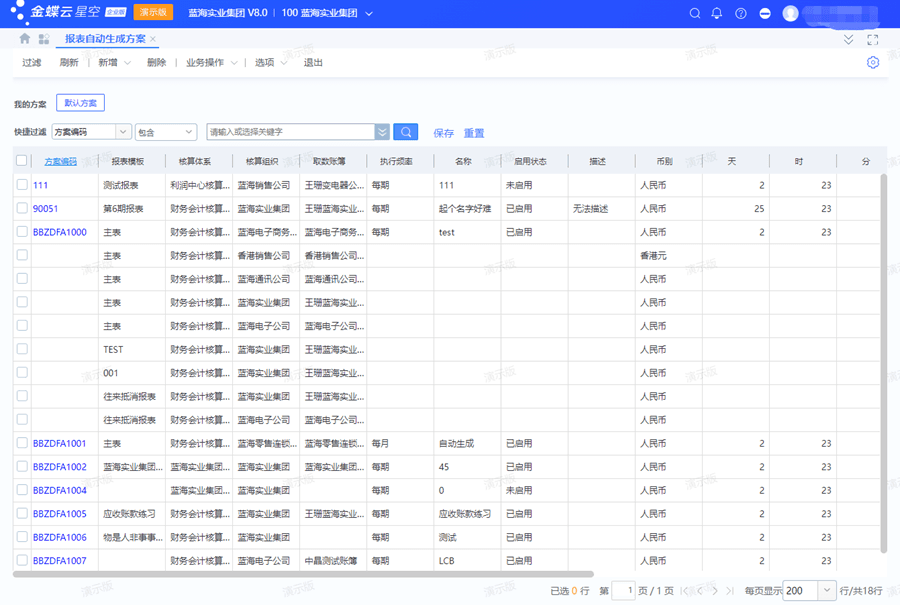Image resolution: width=900 pixels, height=605 pixels.
Task: Click the 重置 reset link
Action: 476,131
